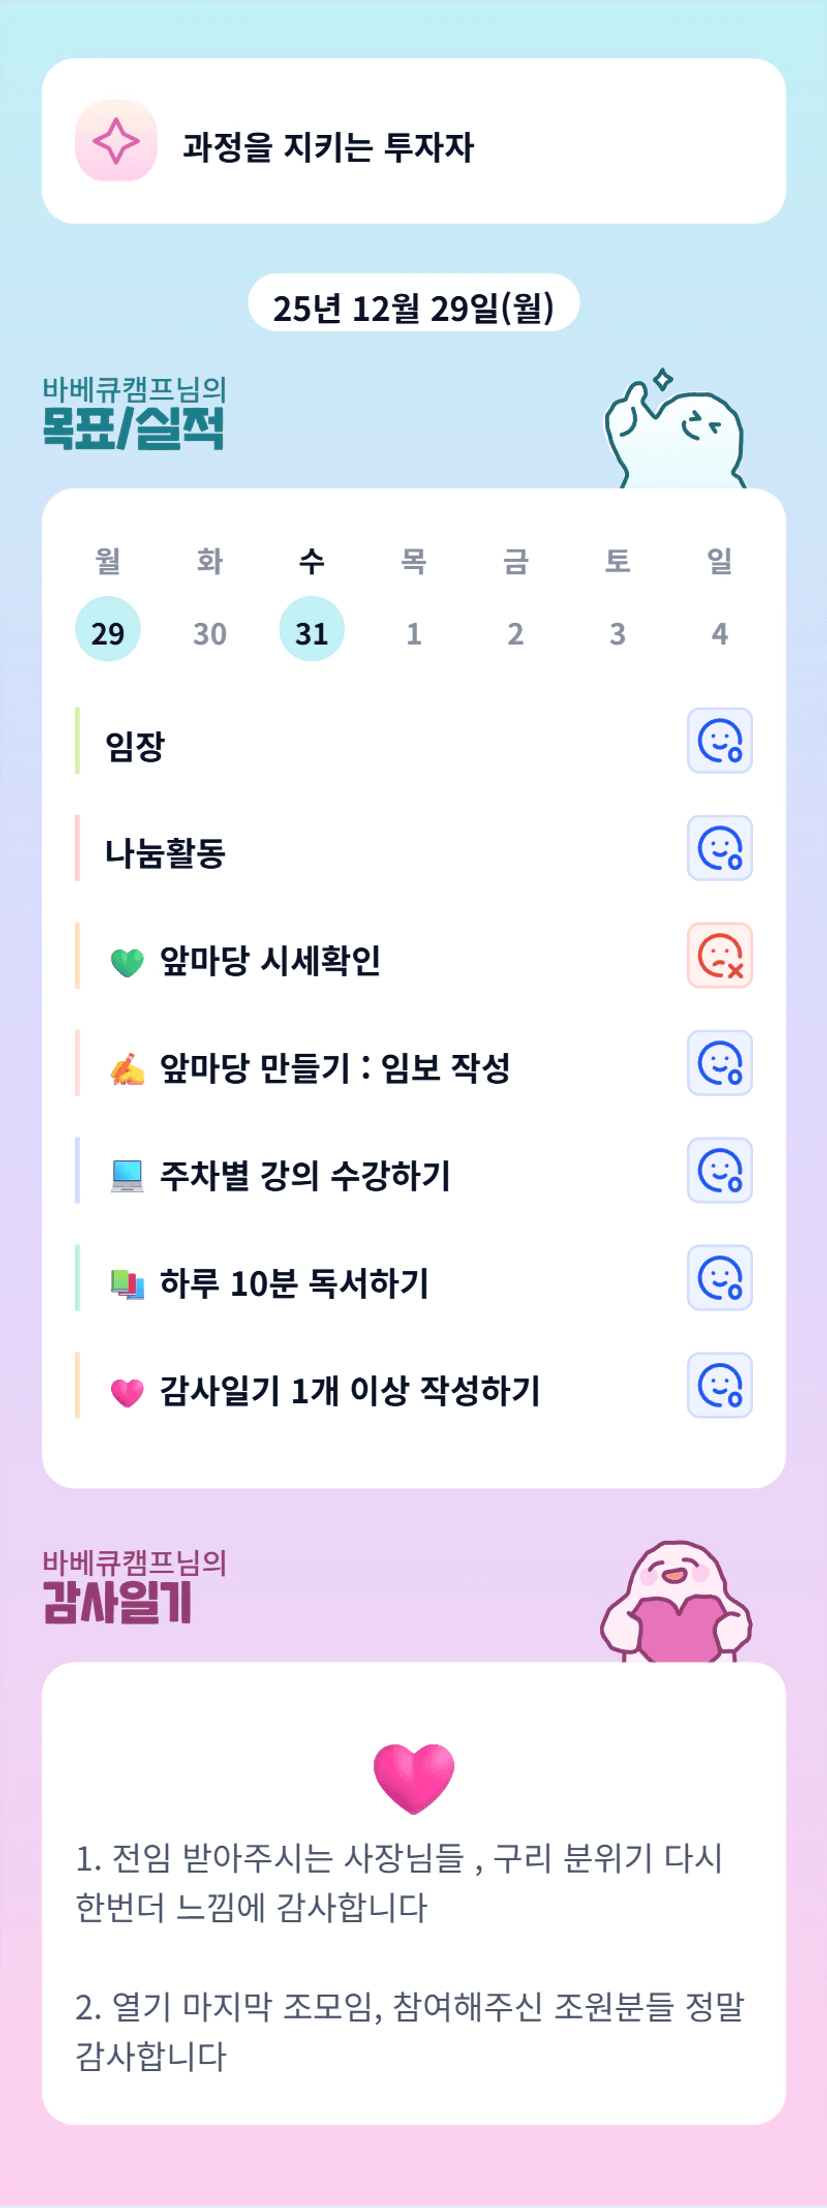
Task: Select Wednesday the 31st in week calendar
Action: pos(312,631)
